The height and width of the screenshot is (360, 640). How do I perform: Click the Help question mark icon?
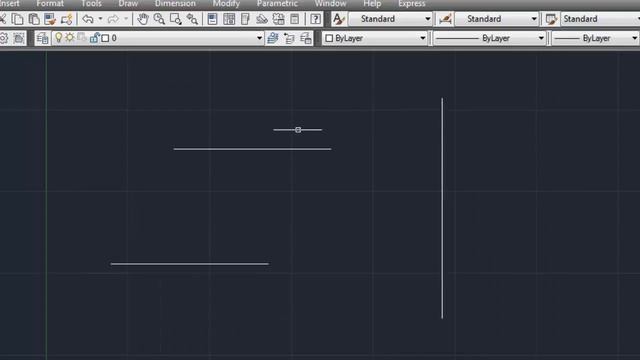click(x=315, y=19)
